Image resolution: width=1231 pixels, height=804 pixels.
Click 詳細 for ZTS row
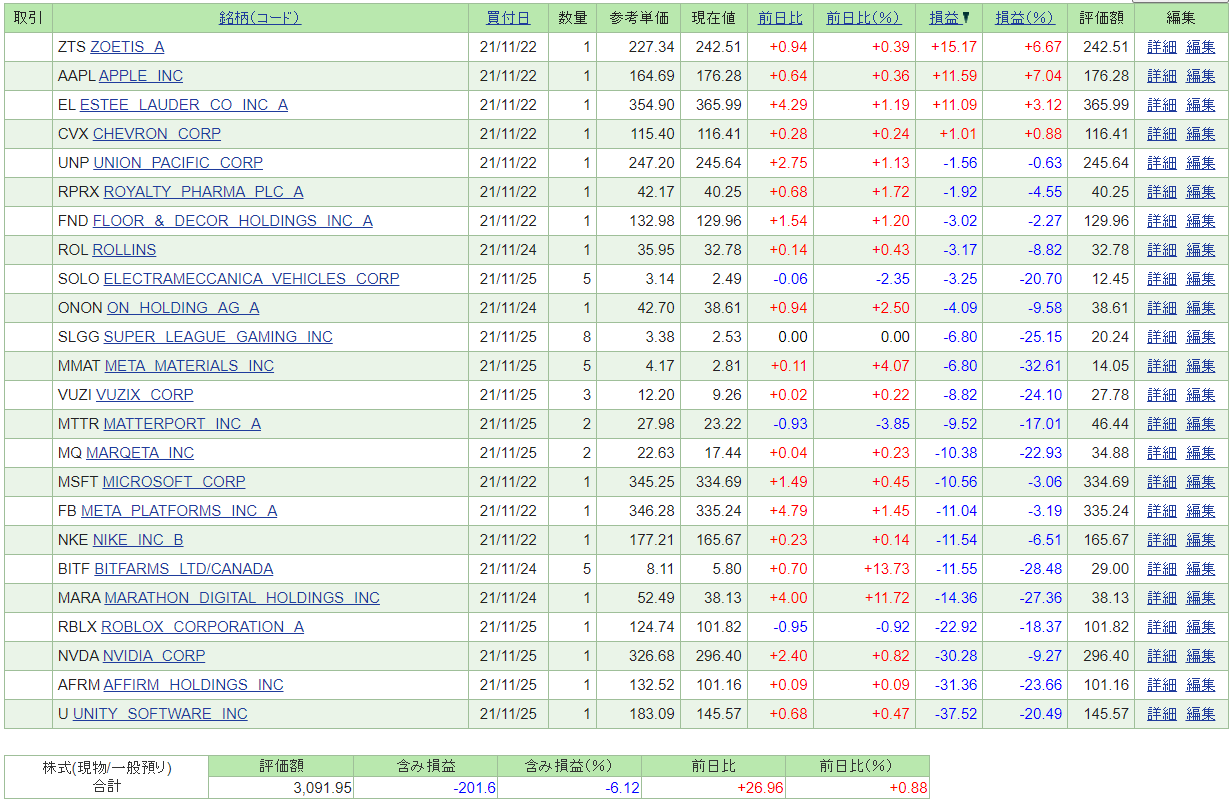click(x=1162, y=47)
